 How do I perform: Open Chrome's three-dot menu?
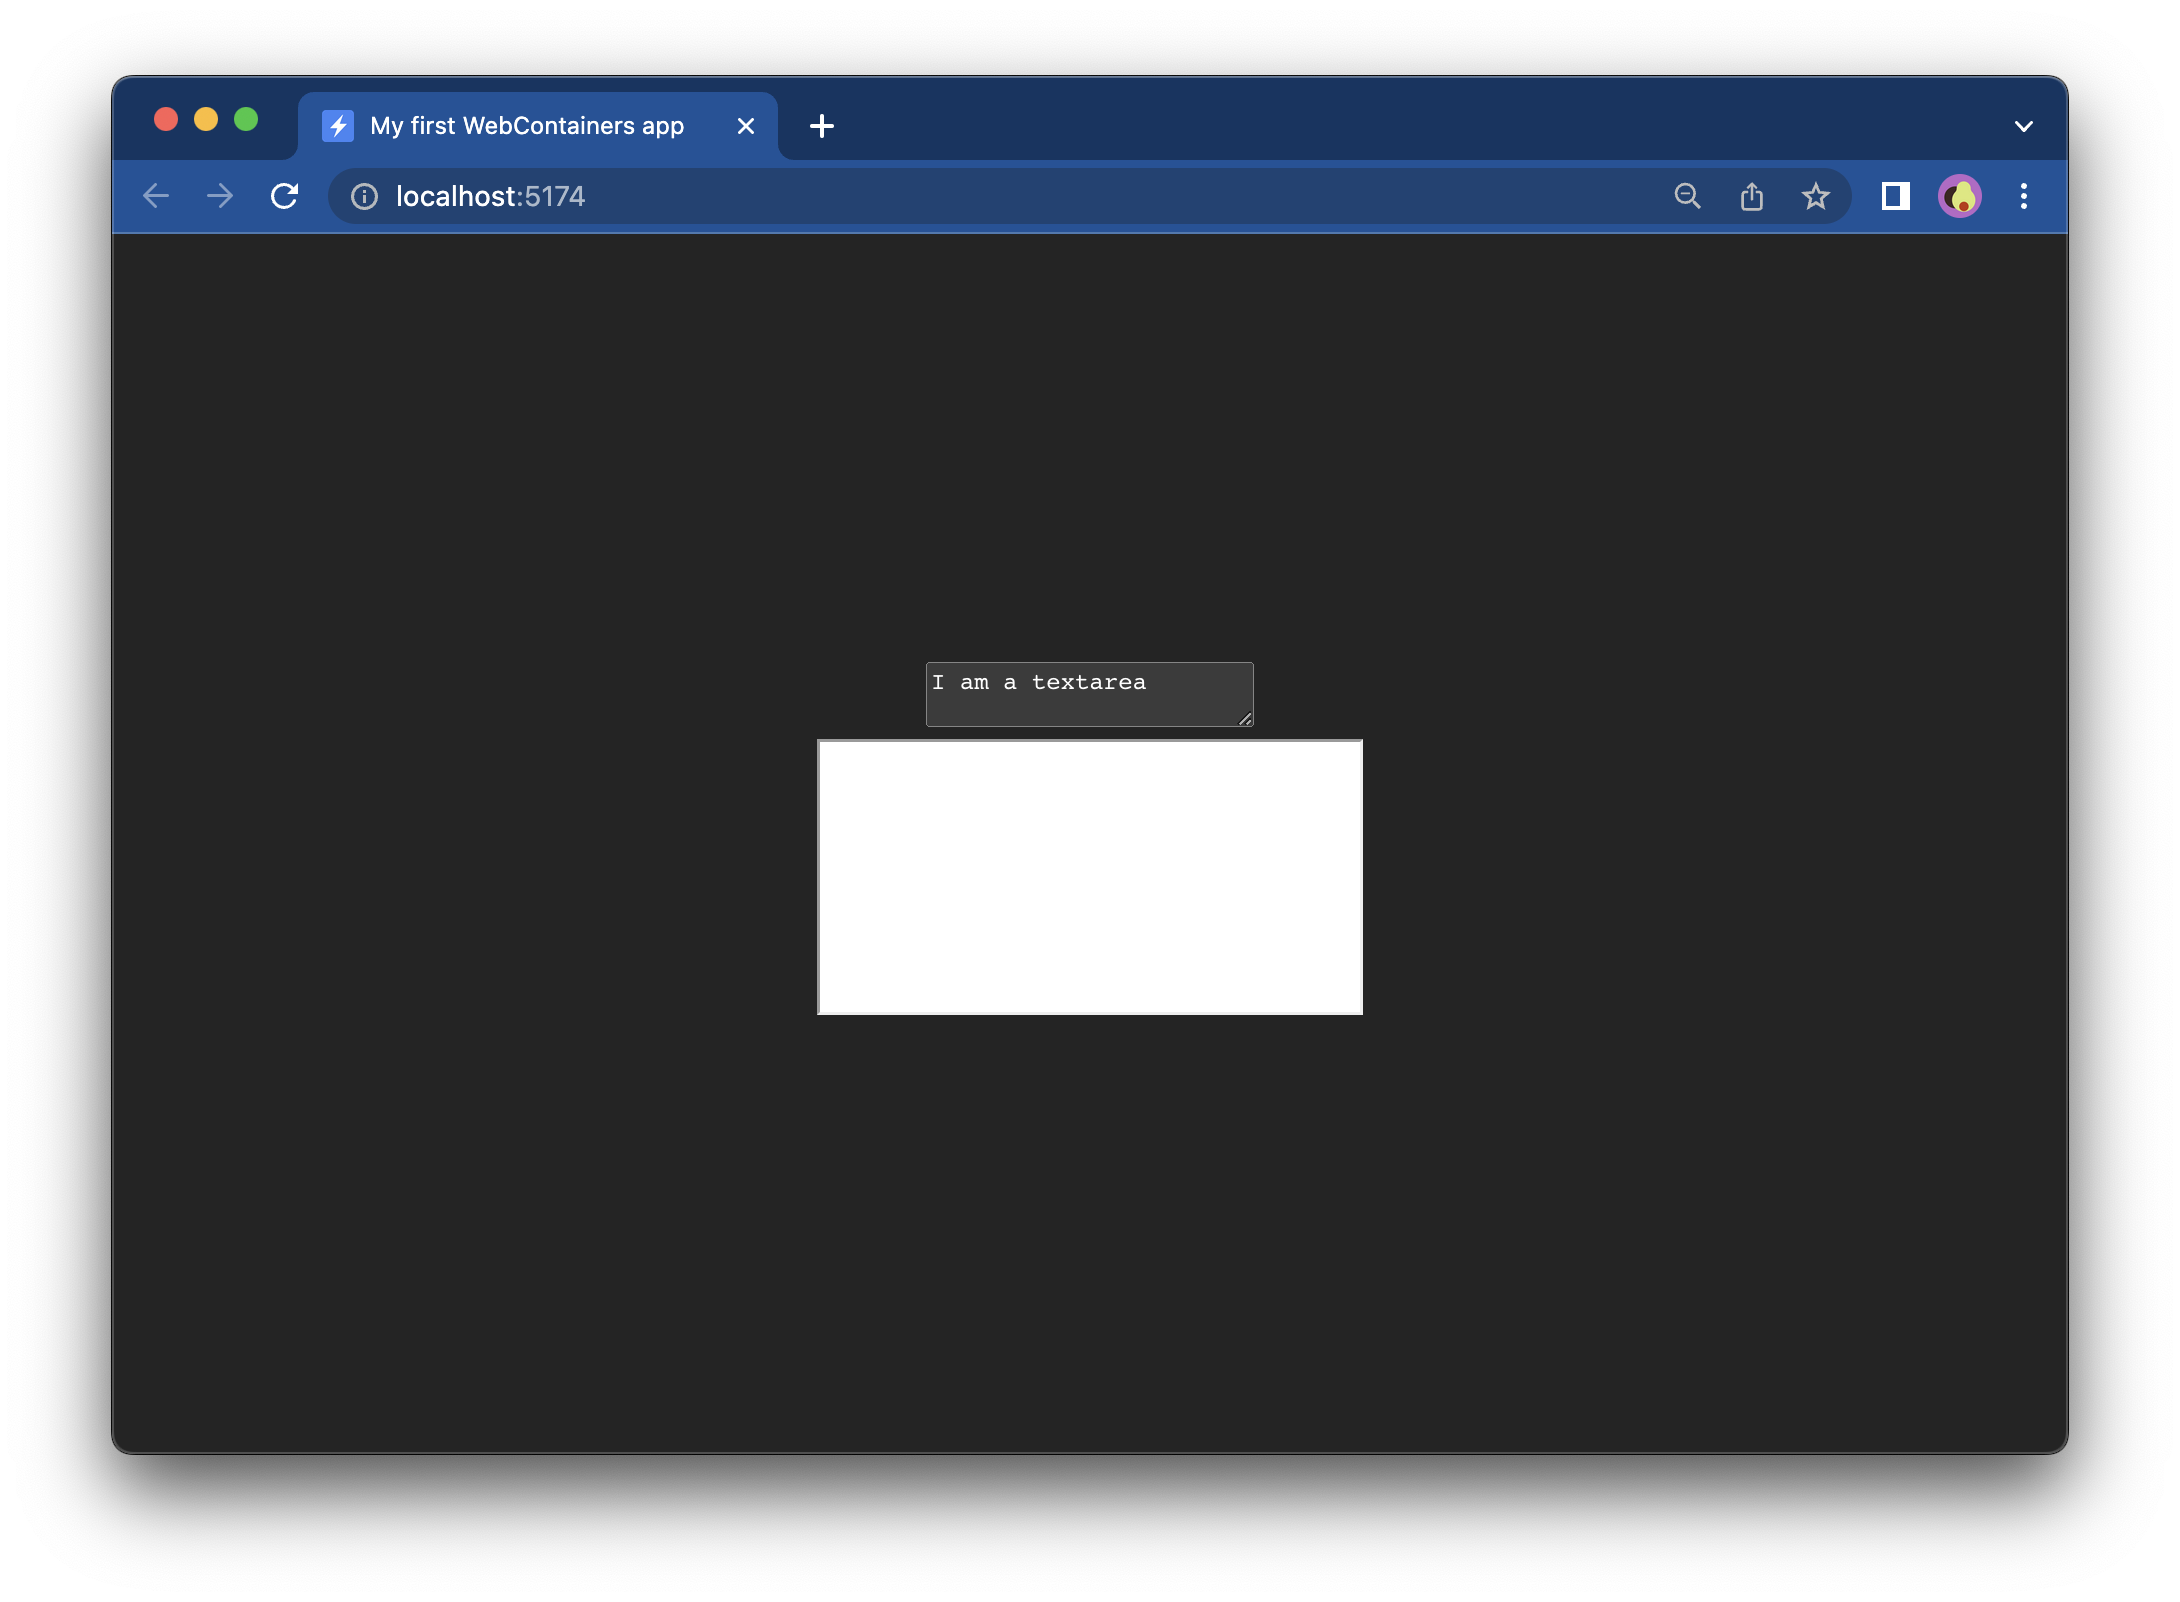(x=2024, y=196)
